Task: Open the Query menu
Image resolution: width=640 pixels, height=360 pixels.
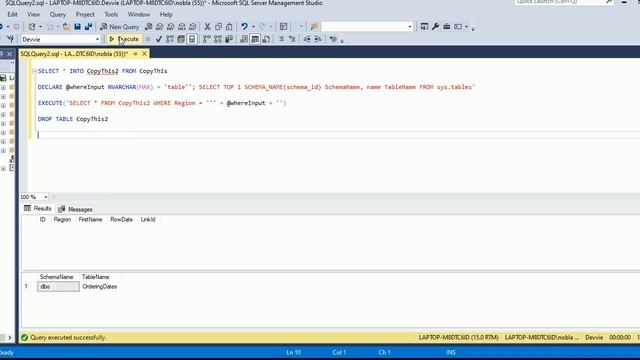Action: point(58,14)
